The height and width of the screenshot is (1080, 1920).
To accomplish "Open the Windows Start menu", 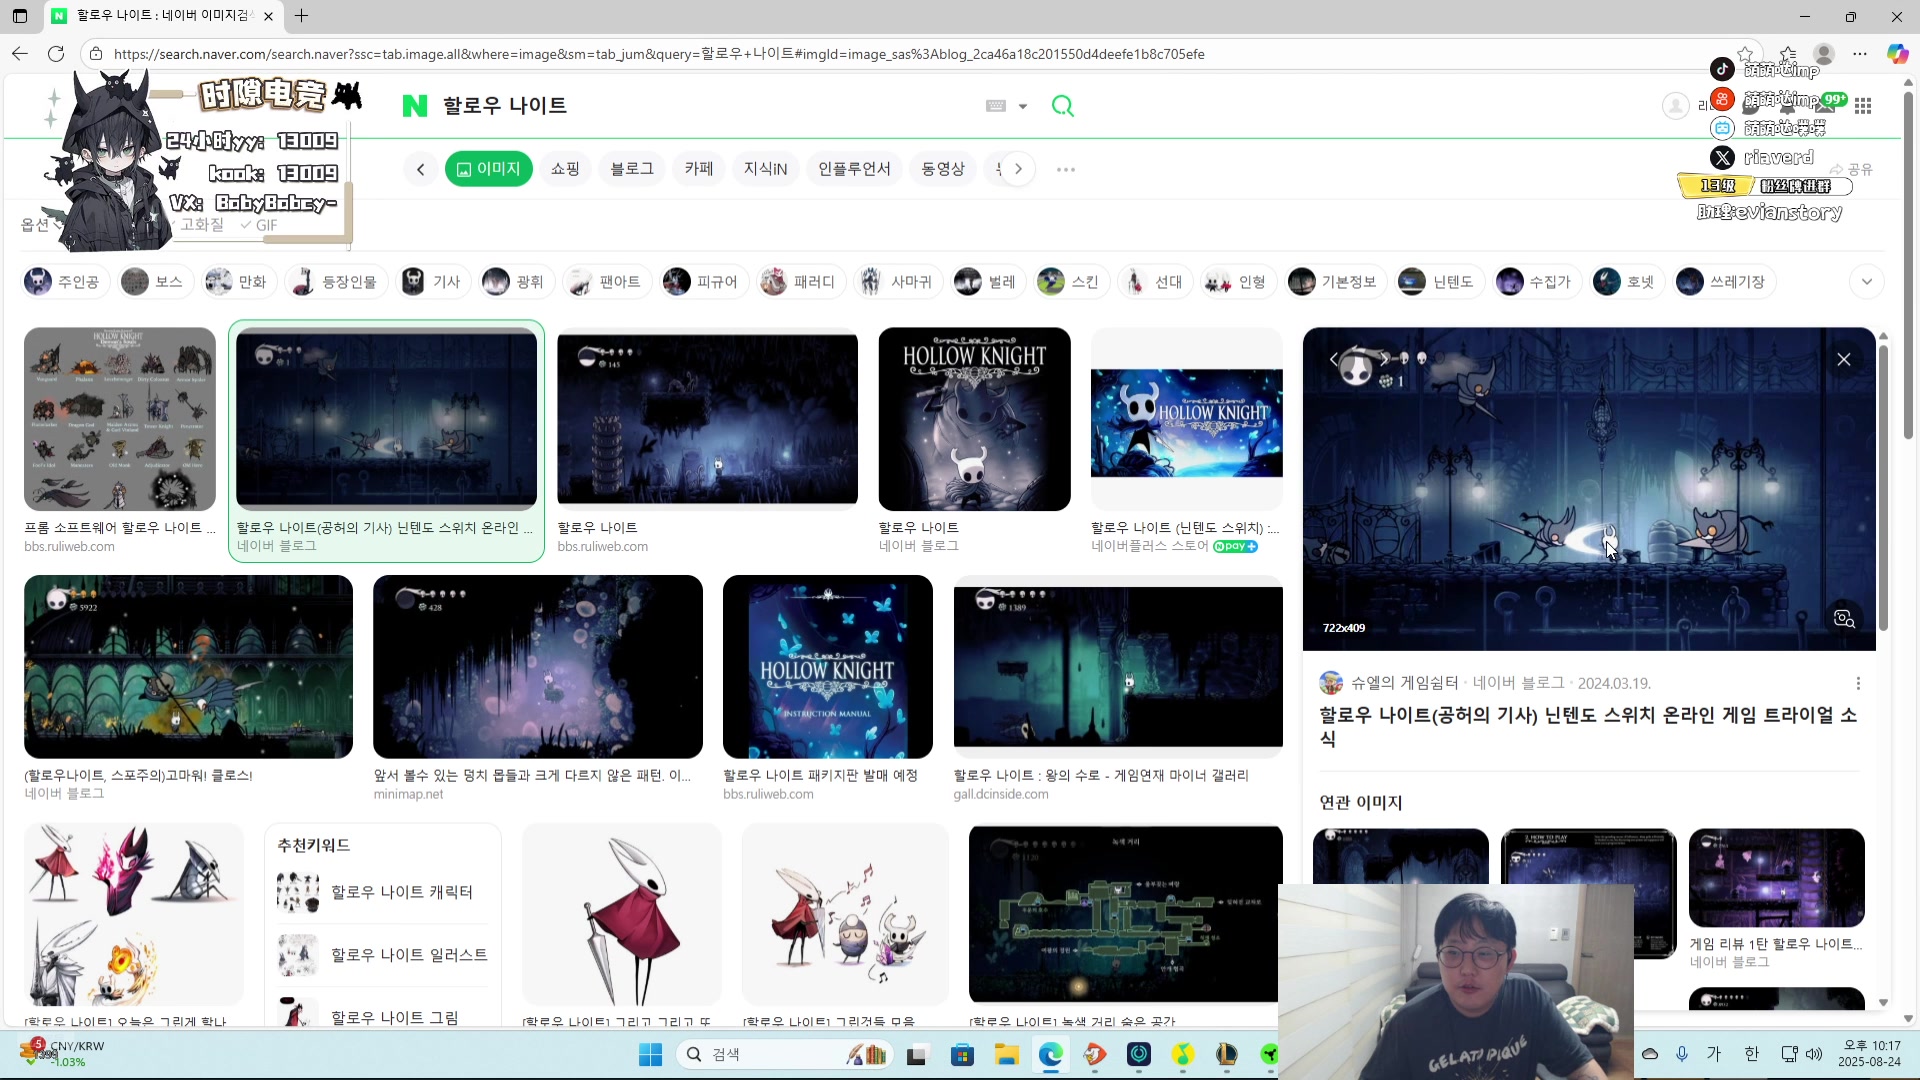I will click(x=650, y=1054).
